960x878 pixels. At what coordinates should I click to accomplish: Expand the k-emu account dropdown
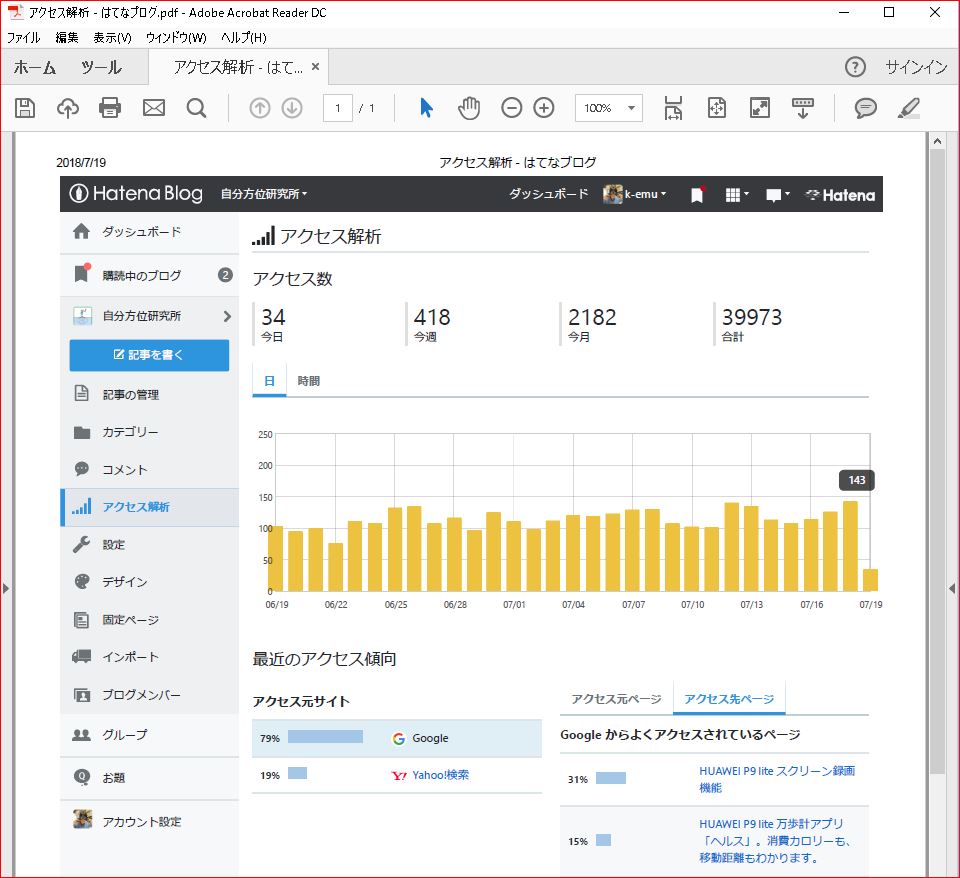[x=641, y=194]
